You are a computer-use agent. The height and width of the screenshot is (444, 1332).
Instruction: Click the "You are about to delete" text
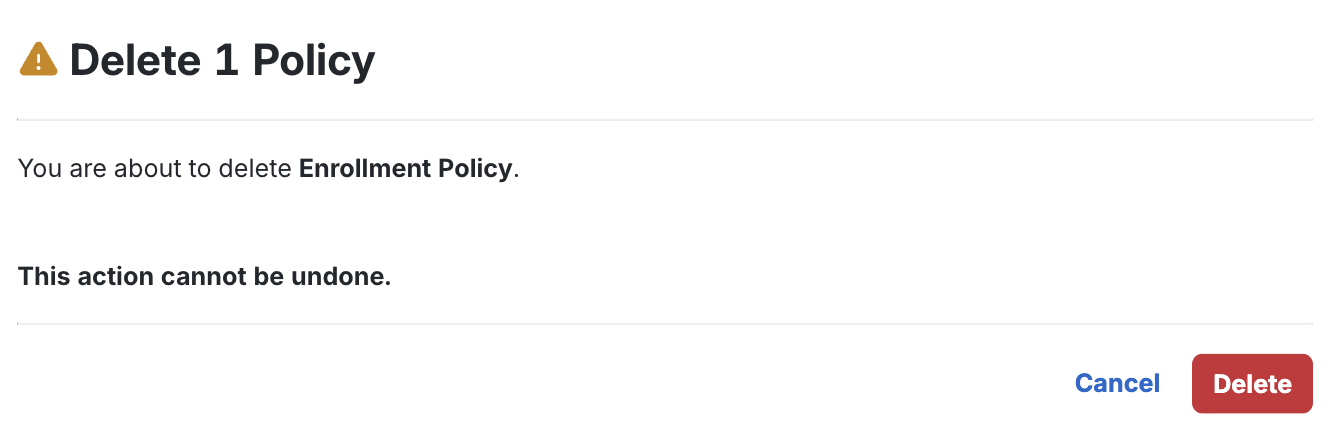click(156, 168)
